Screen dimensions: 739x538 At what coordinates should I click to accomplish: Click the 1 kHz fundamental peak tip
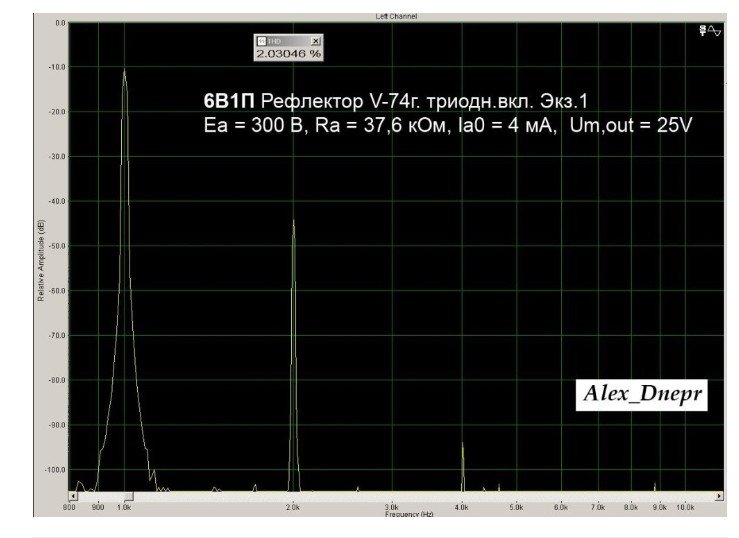click(x=124, y=71)
